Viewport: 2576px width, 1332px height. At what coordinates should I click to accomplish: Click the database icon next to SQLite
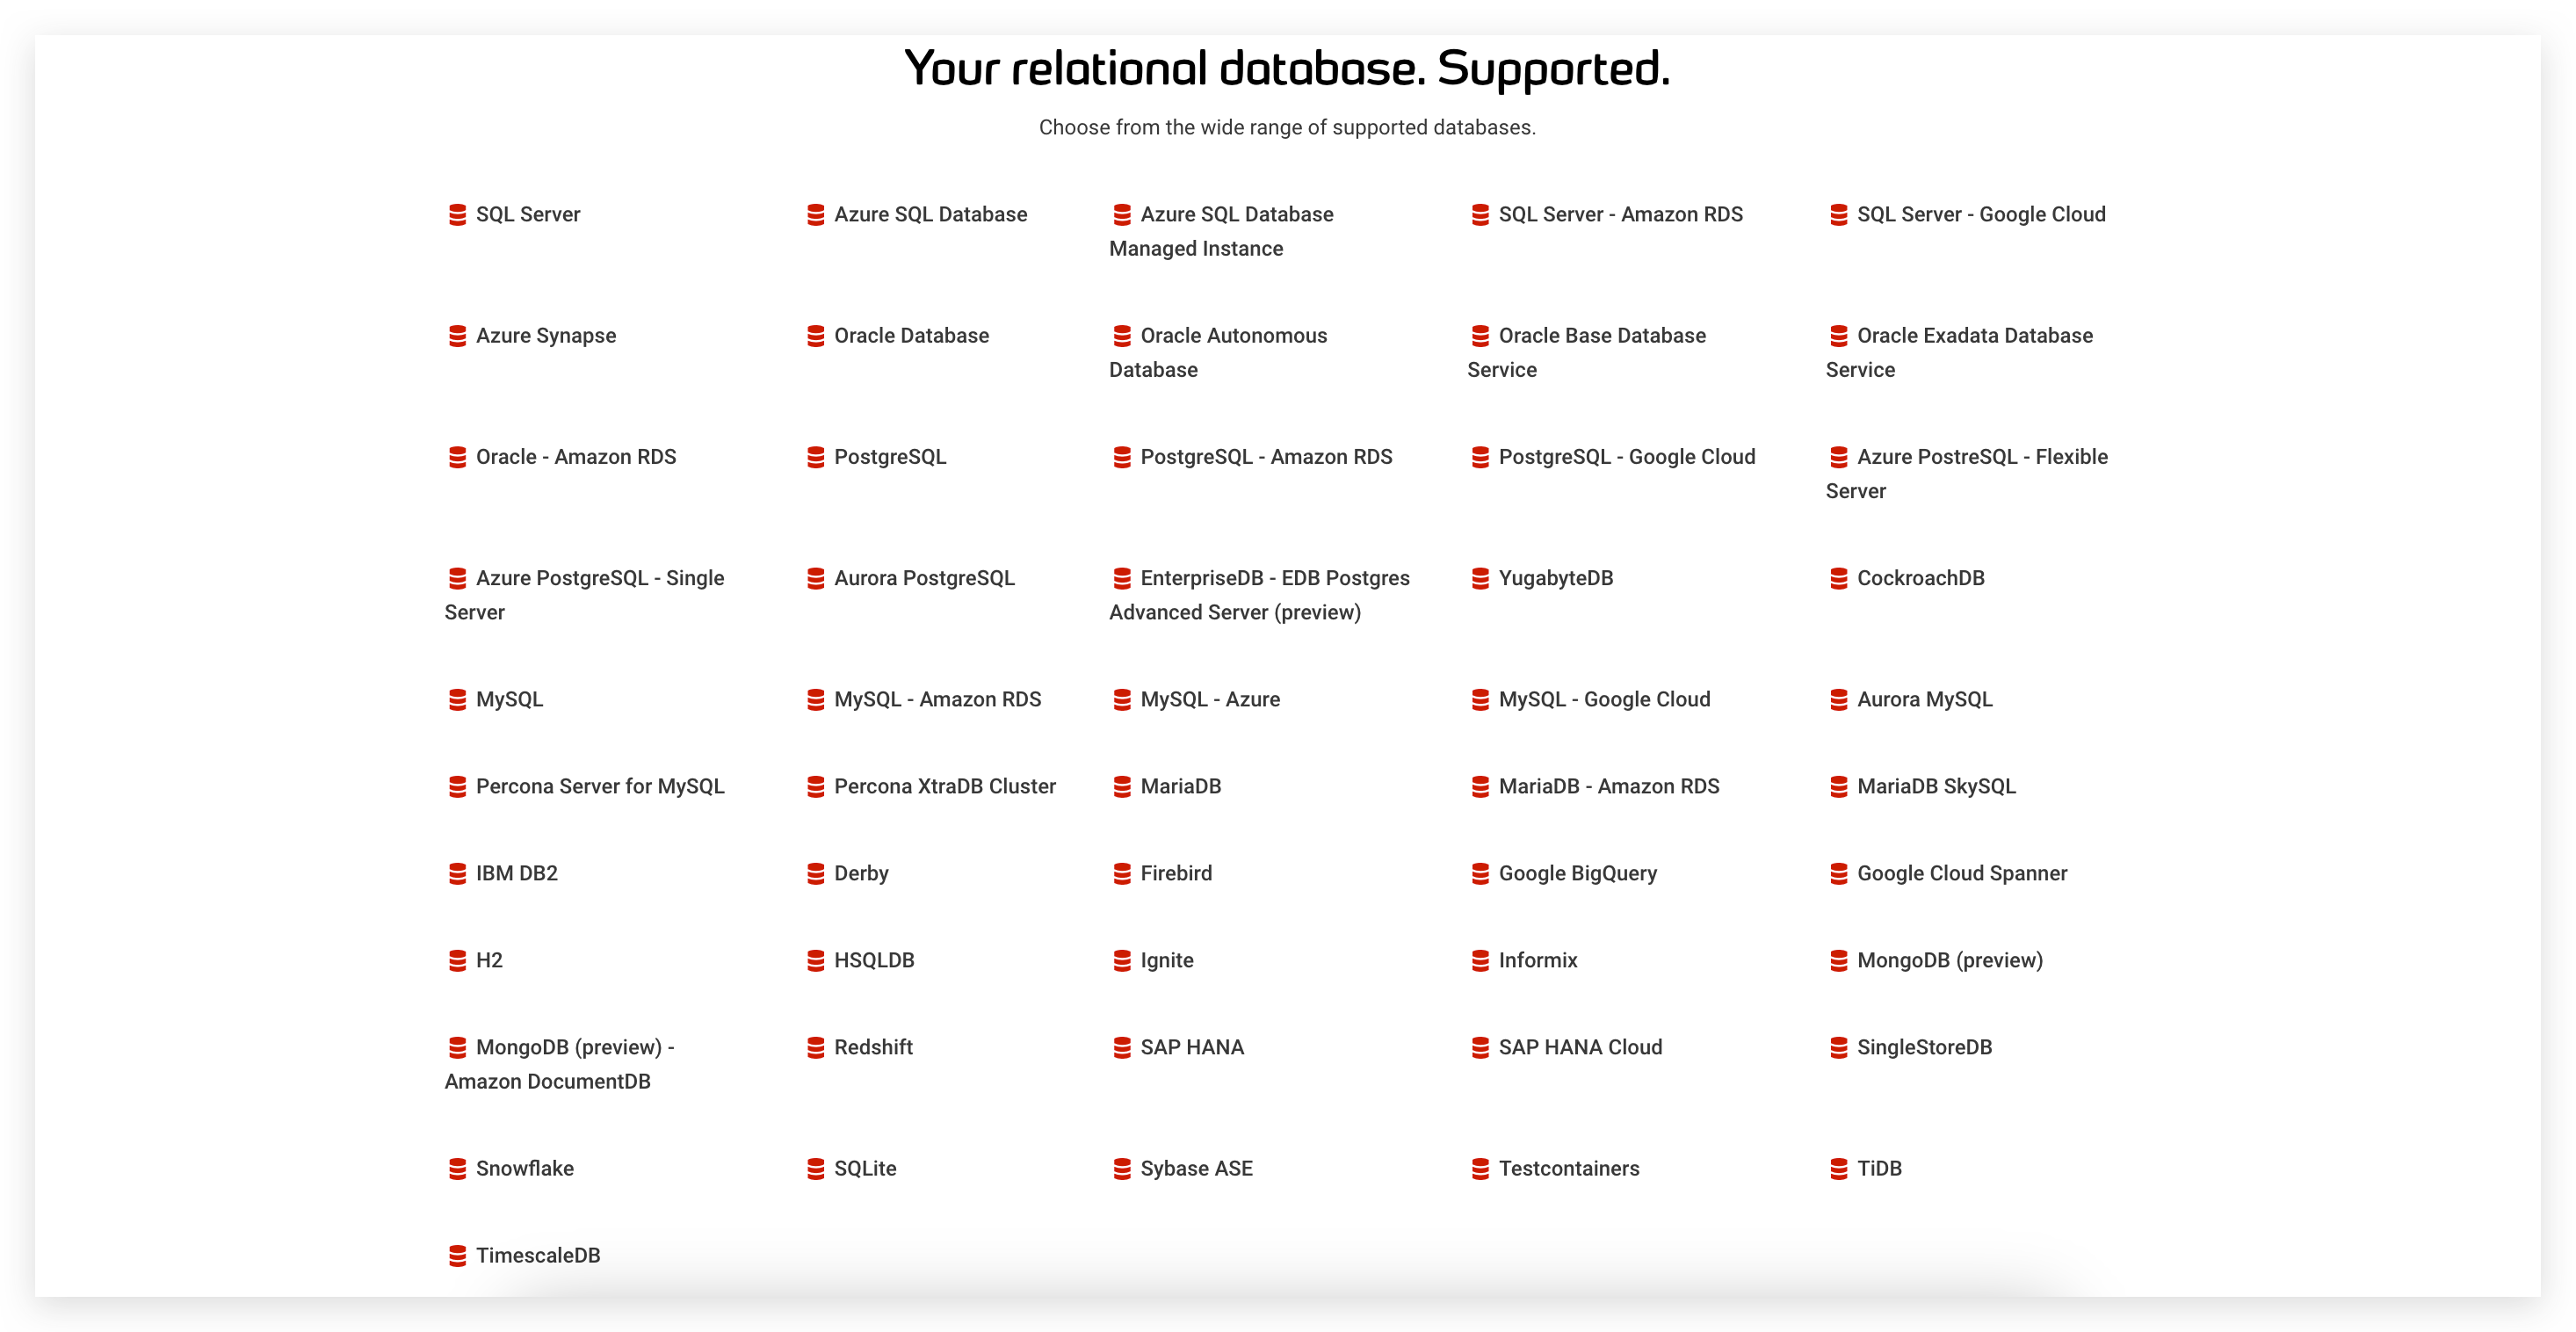point(816,1168)
